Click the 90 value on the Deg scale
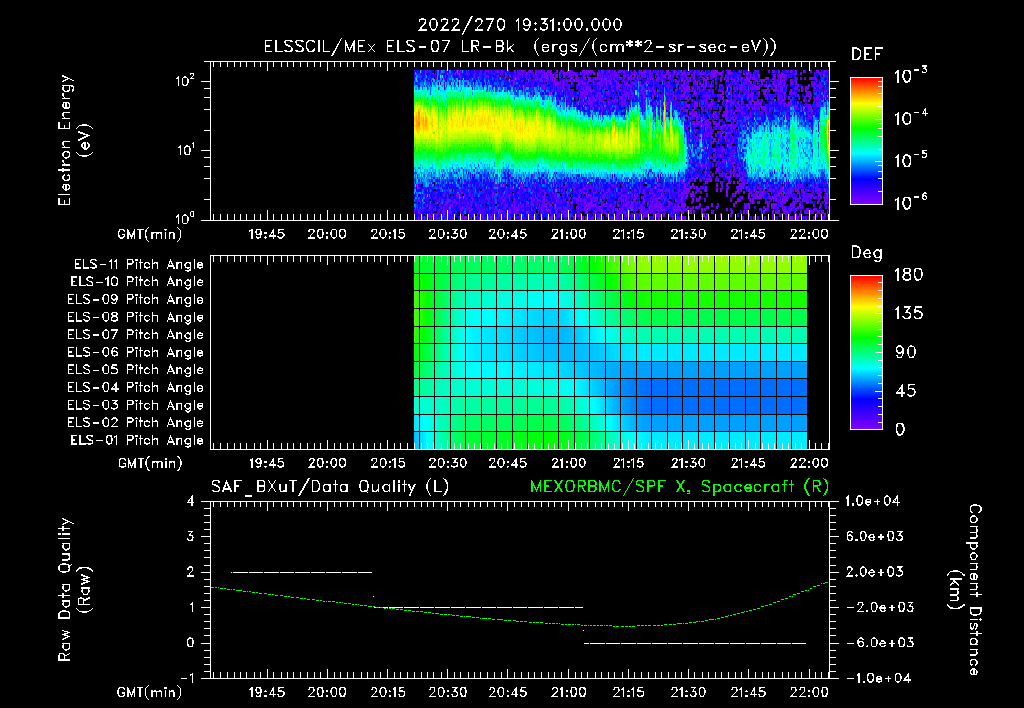 [x=906, y=353]
